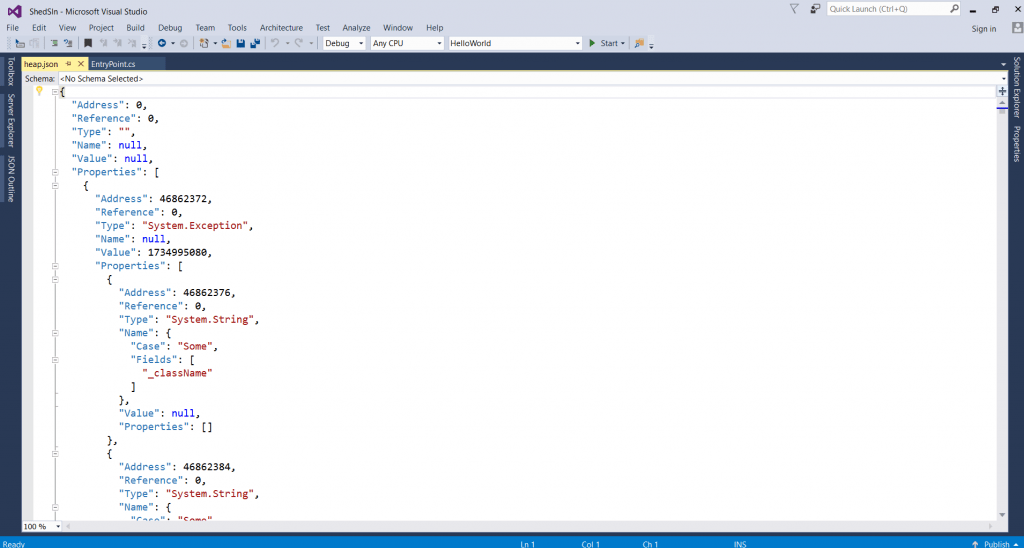Click the lightbulb quick actions icon
Image resolution: width=1024 pixels, height=548 pixels.
(39, 91)
